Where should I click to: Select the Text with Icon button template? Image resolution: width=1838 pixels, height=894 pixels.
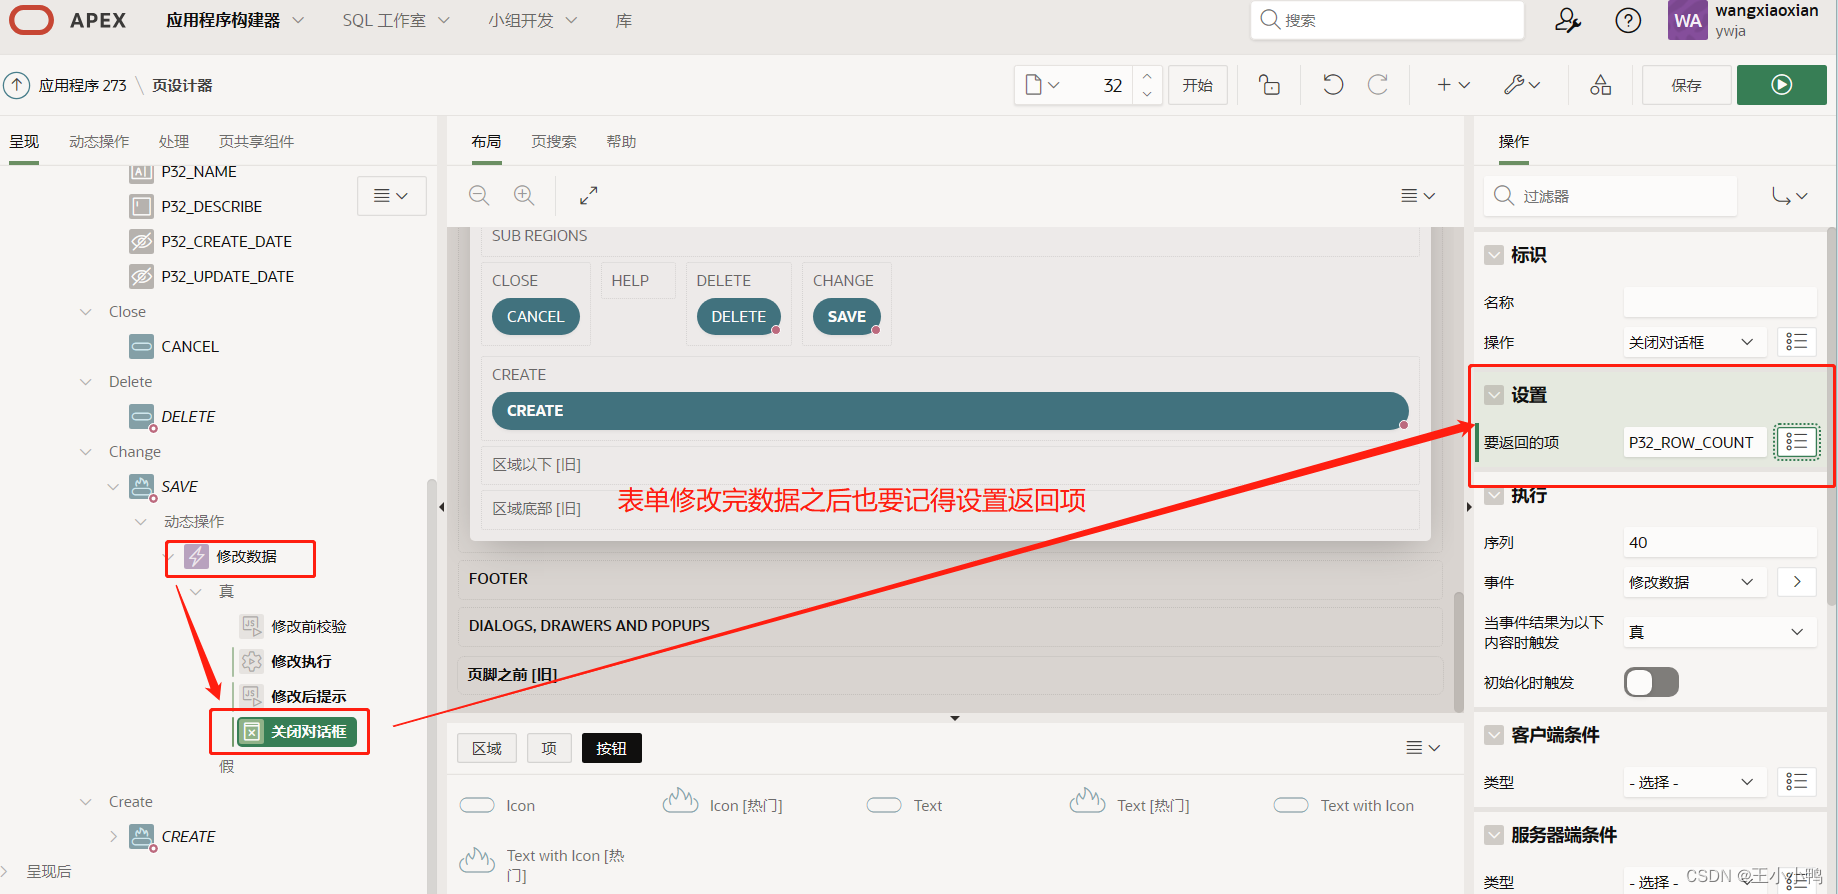(x=1343, y=805)
